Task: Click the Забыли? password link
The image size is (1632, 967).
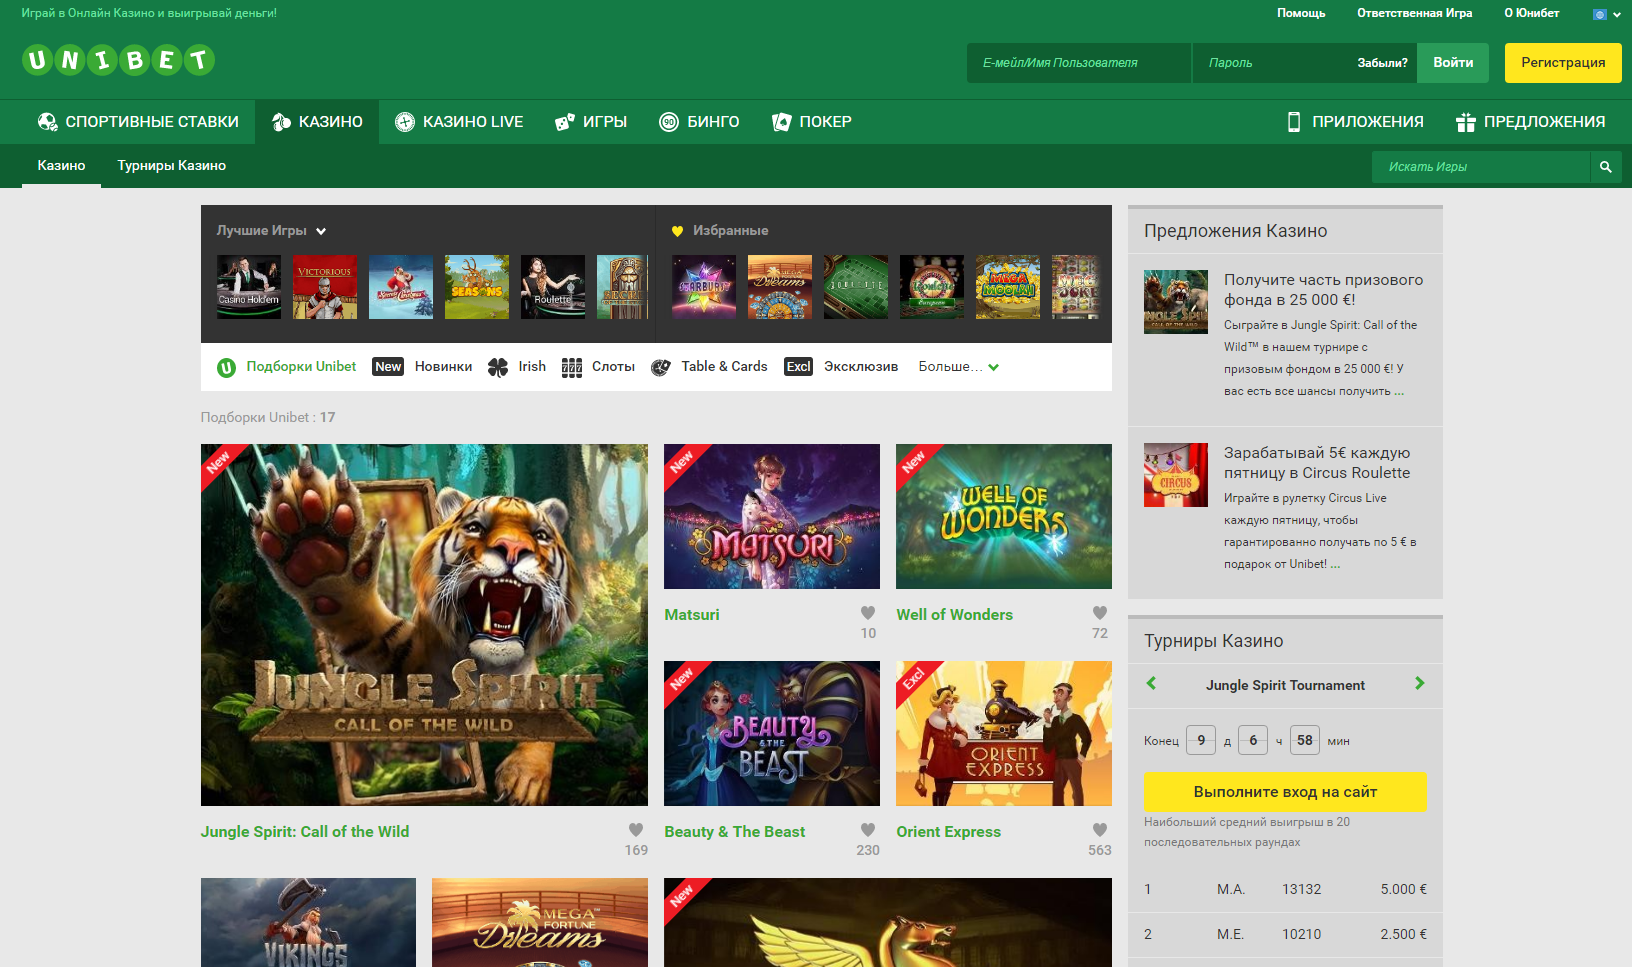Action: click(x=1382, y=63)
